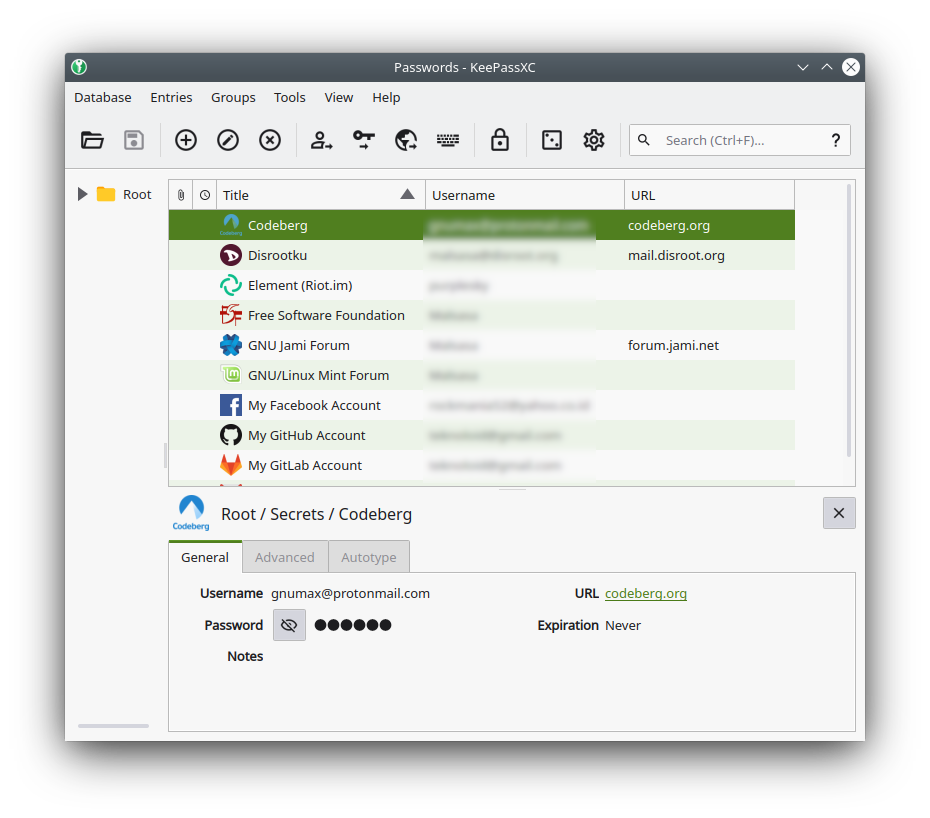Select the GNU/Linux Mint Forum entry
This screenshot has width=930, height=818.
click(x=482, y=375)
